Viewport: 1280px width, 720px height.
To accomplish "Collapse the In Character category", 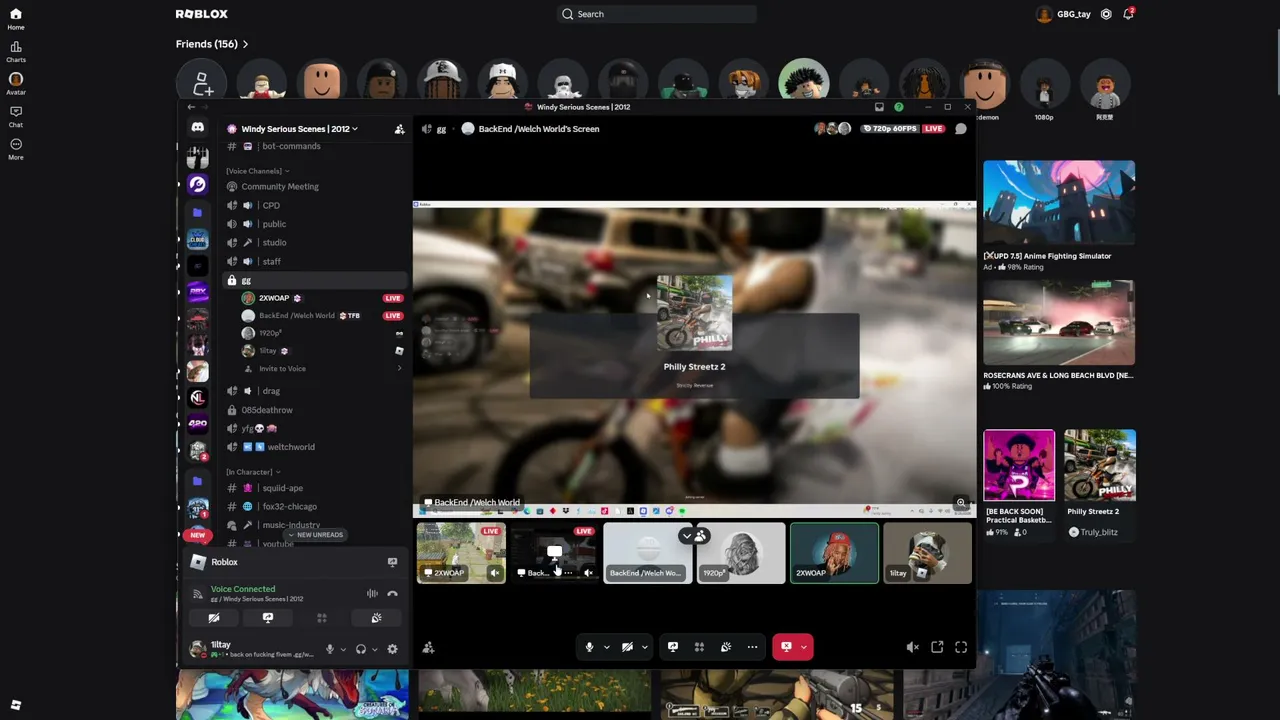I will (252, 472).
